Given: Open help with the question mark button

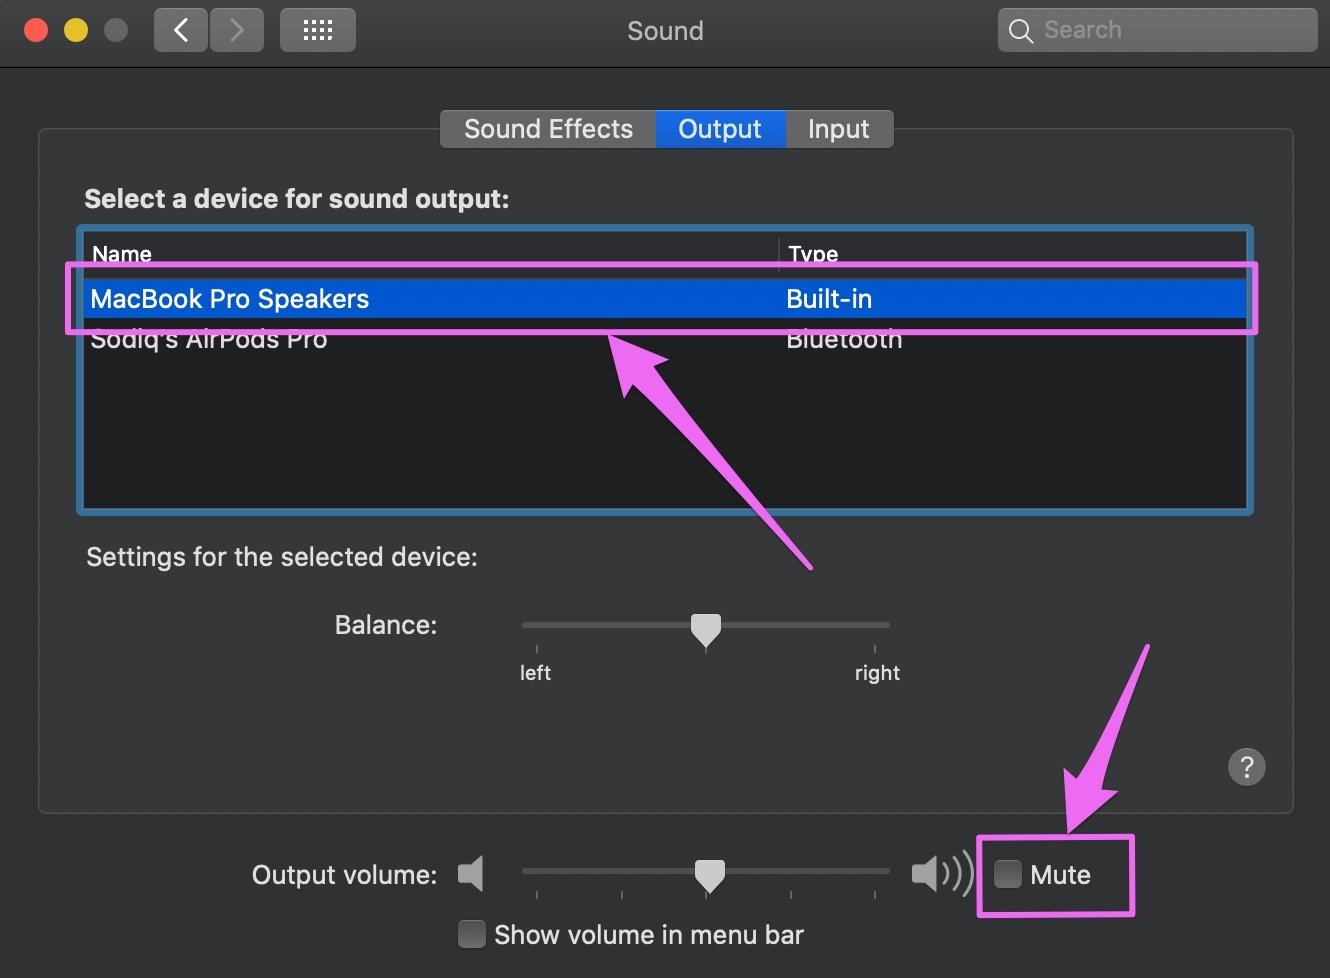Looking at the screenshot, I should pyautogui.click(x=1246, y=767).
